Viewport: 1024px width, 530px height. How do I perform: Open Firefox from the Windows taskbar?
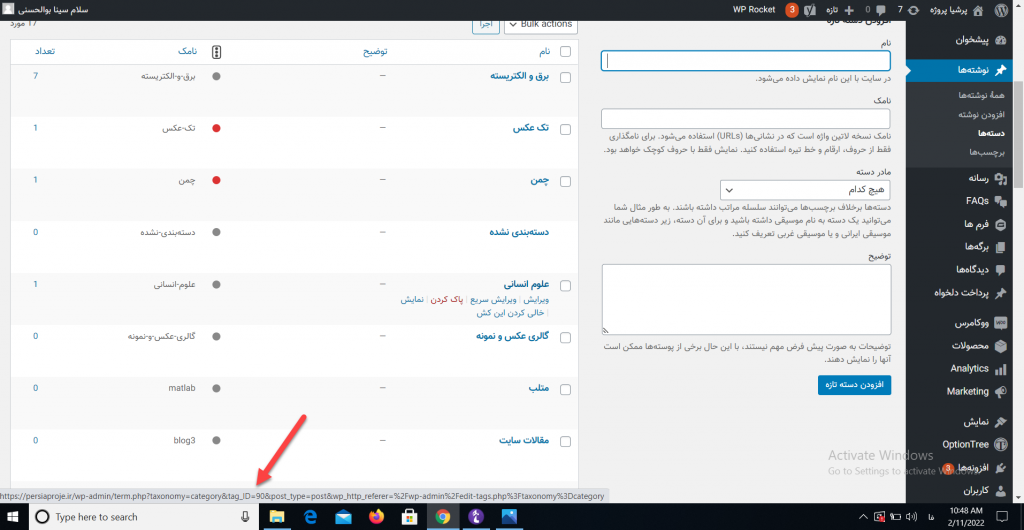376,517
